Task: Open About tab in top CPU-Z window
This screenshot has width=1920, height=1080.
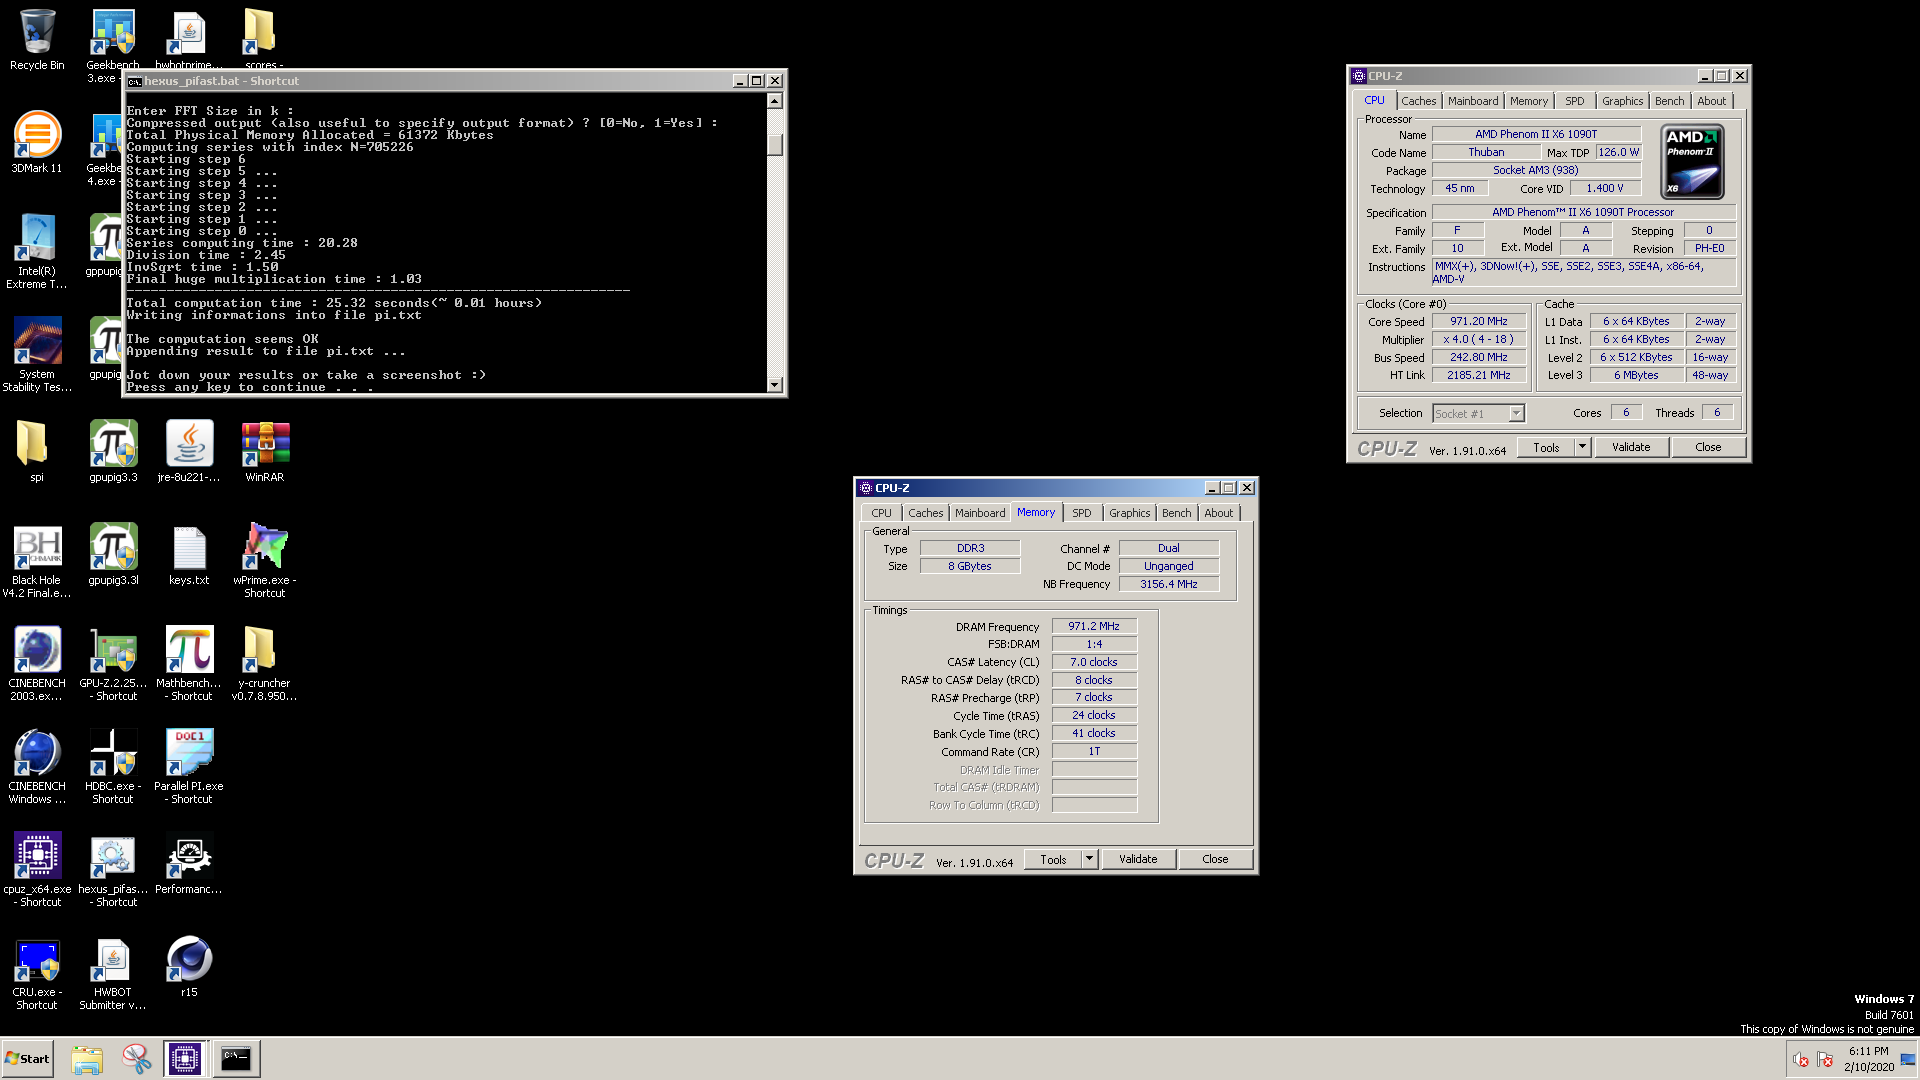Action: point(1711,101)
